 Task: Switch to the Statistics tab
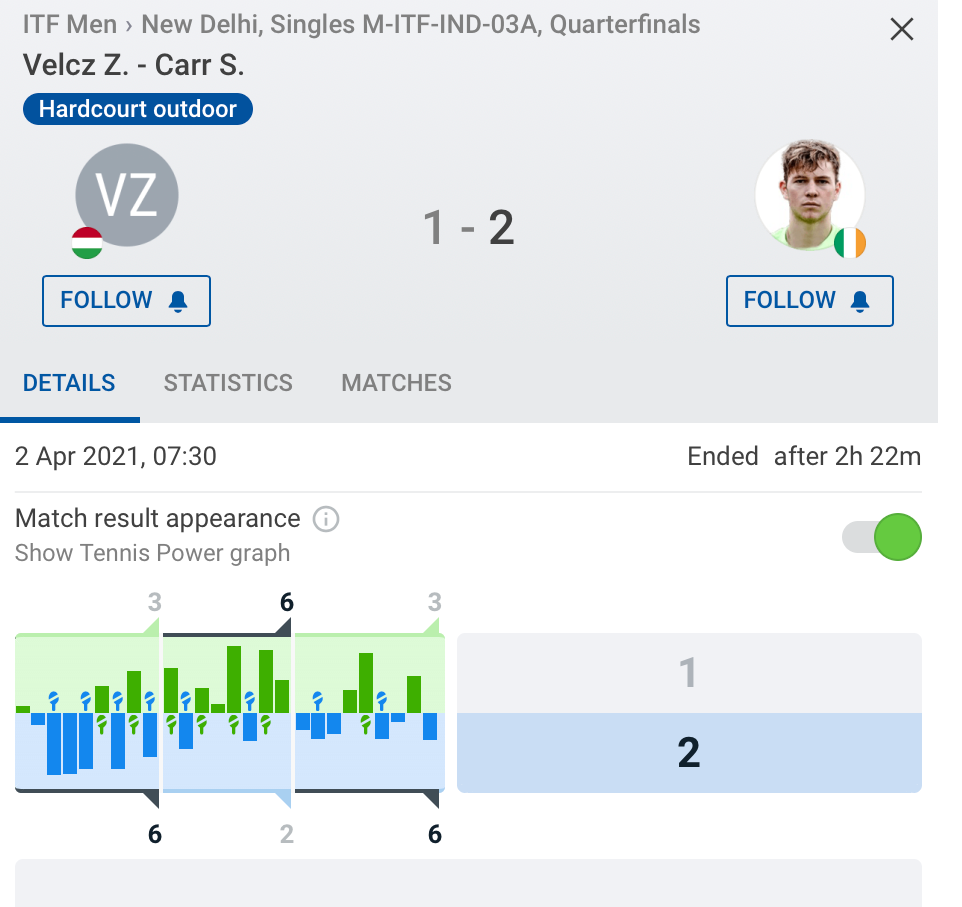(228, 383)
